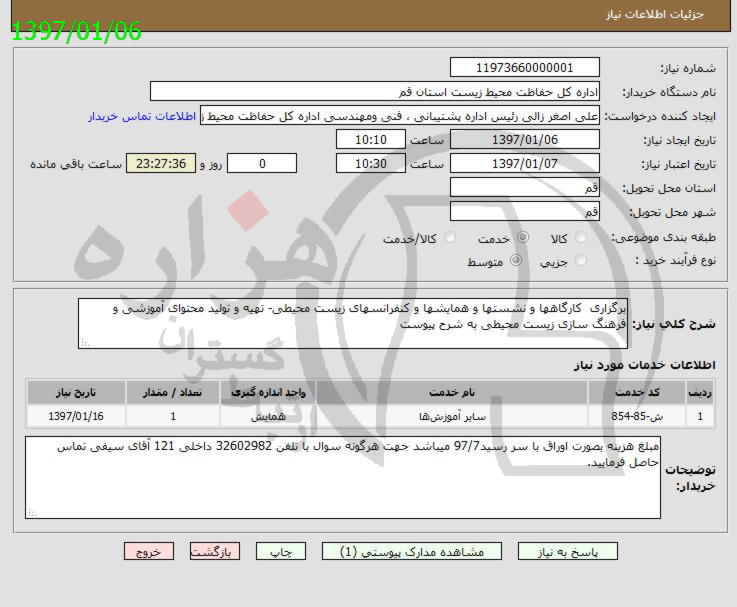Click the buyer notes text area

pyautogui.click(x=343, y=478)
